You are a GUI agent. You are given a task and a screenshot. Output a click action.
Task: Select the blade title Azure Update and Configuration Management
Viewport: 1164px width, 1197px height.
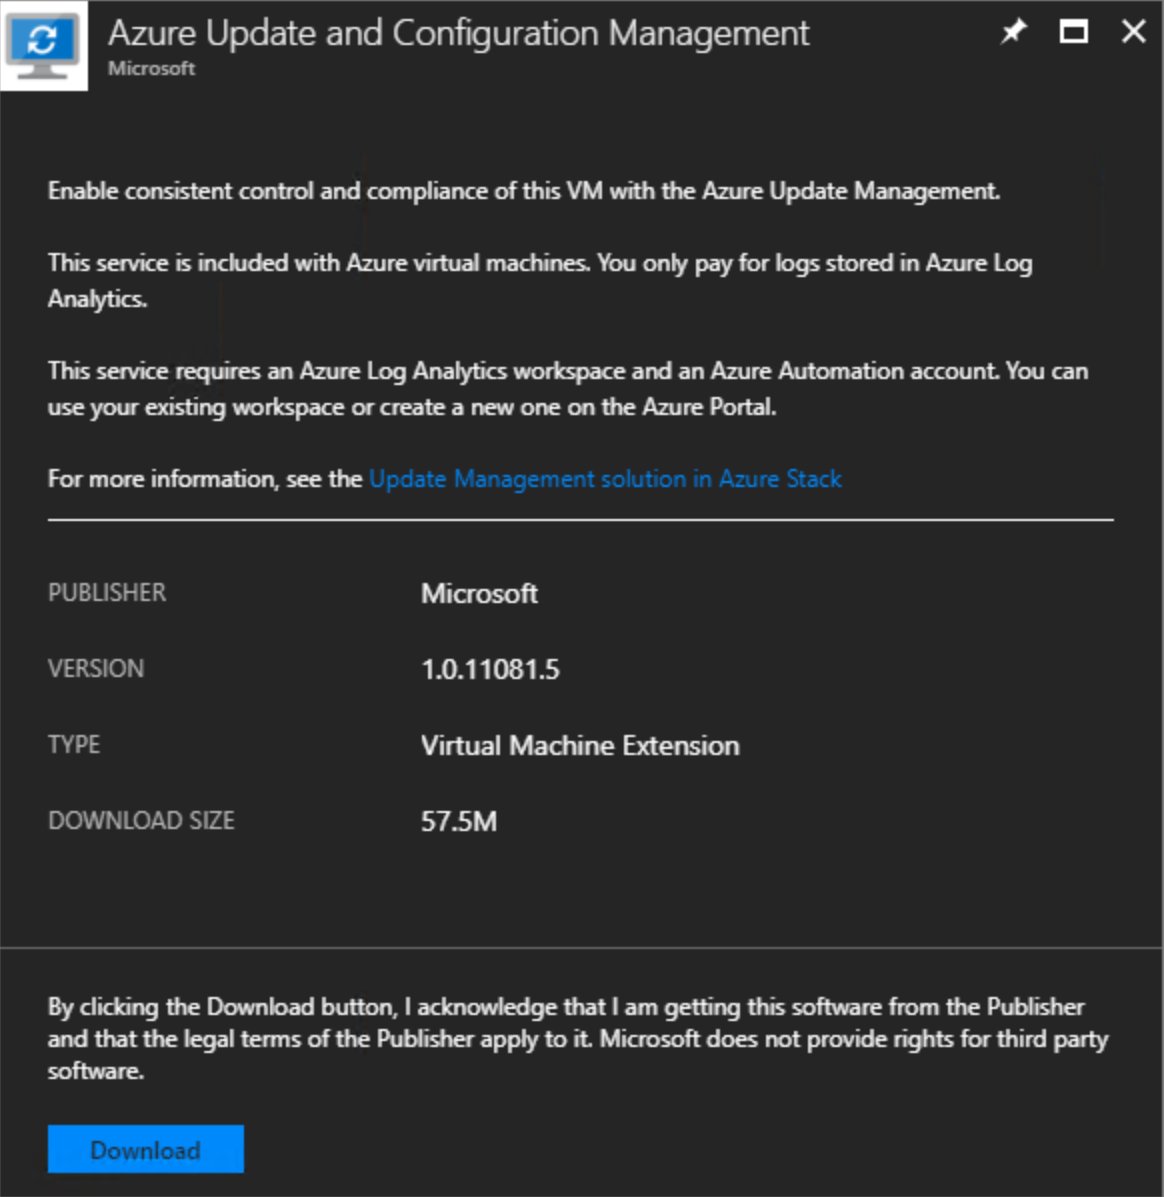tap(459, 33)
